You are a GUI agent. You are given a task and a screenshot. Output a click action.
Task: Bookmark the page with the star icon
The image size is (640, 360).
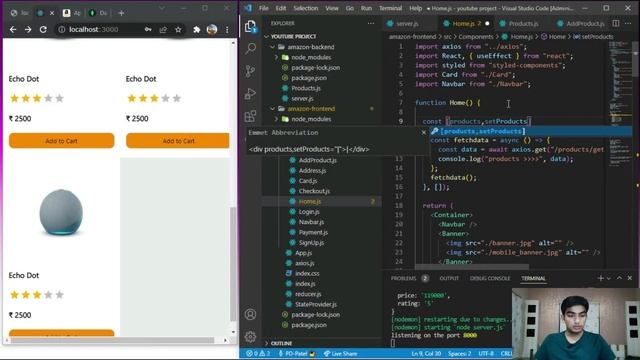click(178, 29)
